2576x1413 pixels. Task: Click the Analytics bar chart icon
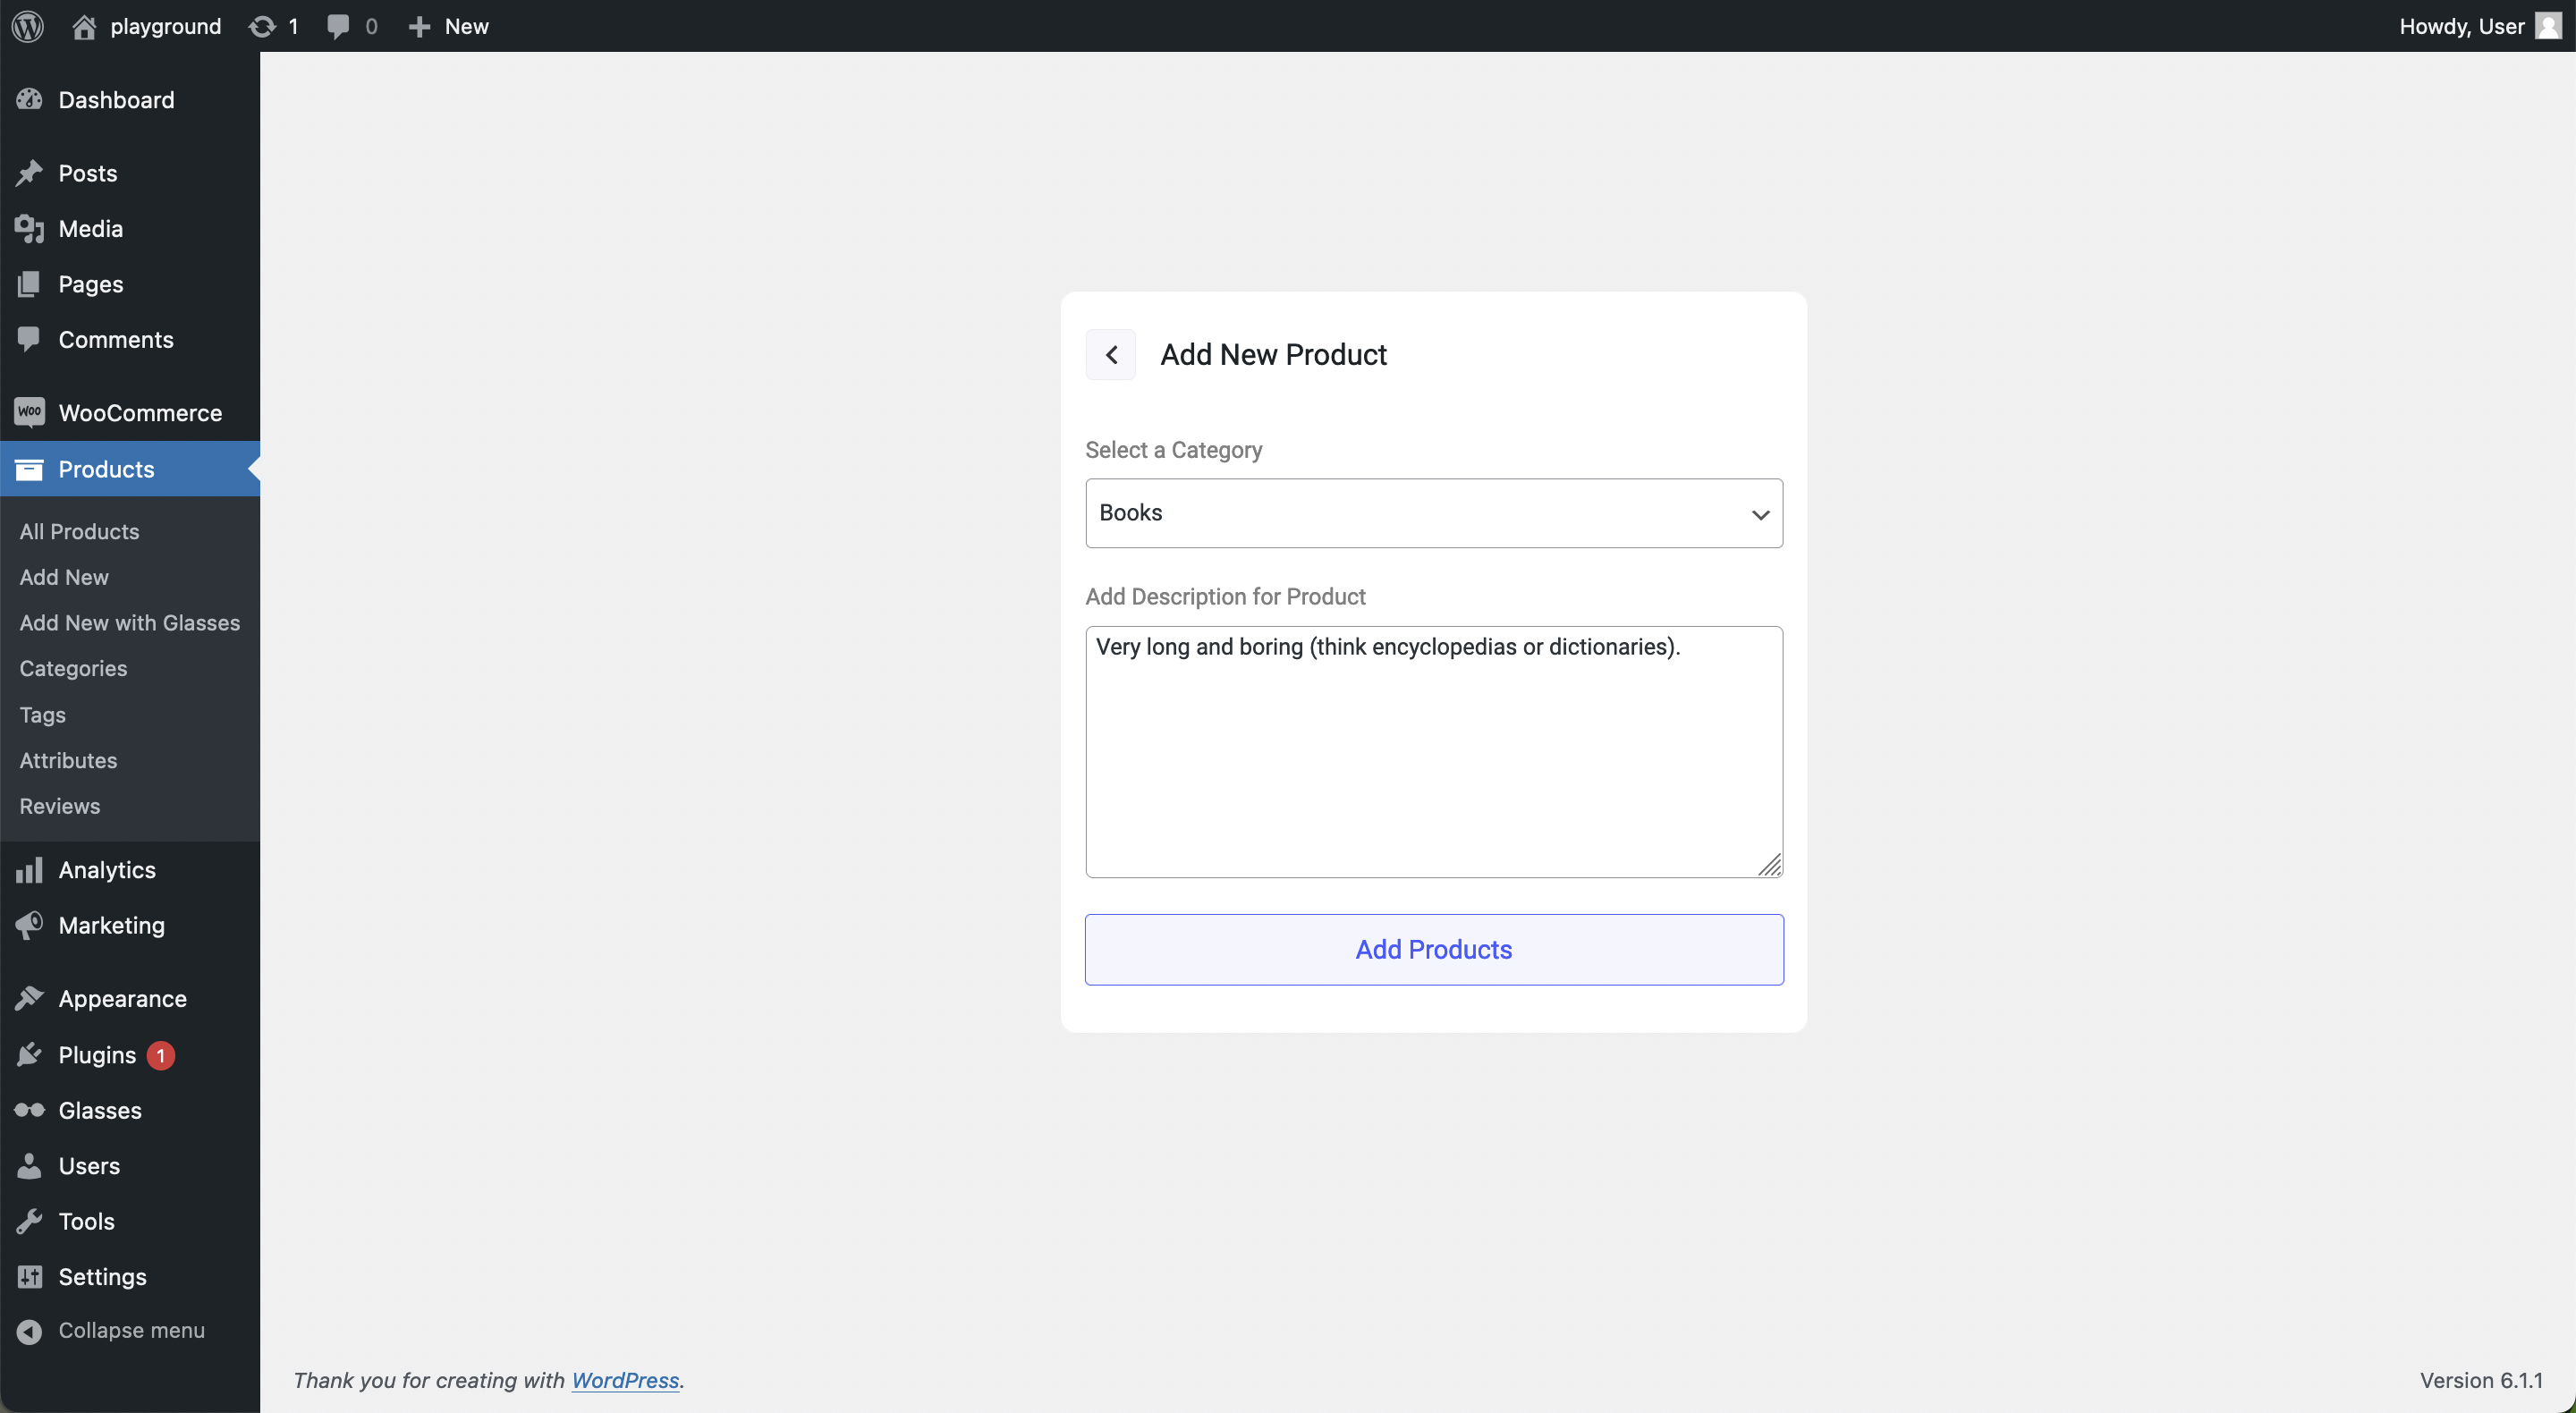[x=29, y=870]
